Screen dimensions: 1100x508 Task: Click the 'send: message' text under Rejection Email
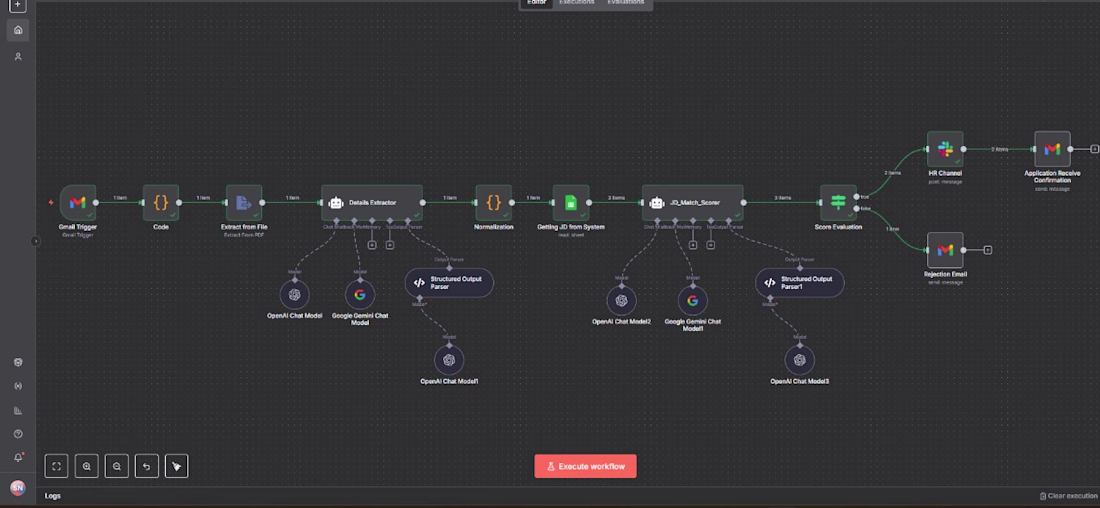(945, 282)
